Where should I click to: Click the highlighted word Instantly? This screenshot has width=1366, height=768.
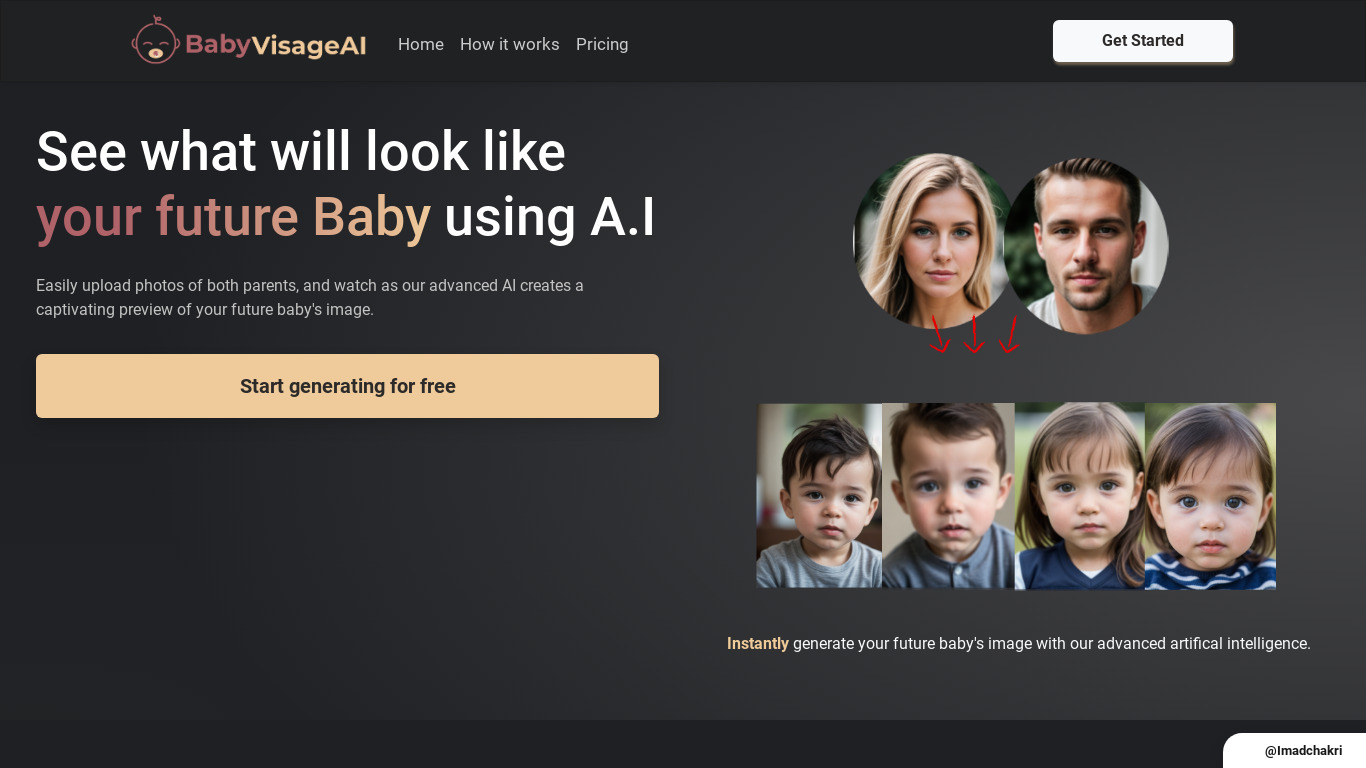pyautogui.click(x=758, y=644)
